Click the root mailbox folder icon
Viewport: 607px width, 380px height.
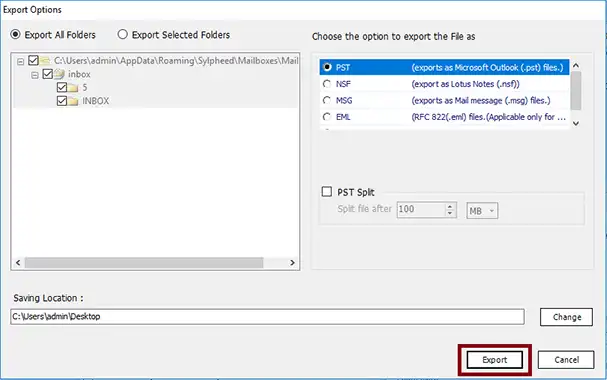[x=45, y=60]
